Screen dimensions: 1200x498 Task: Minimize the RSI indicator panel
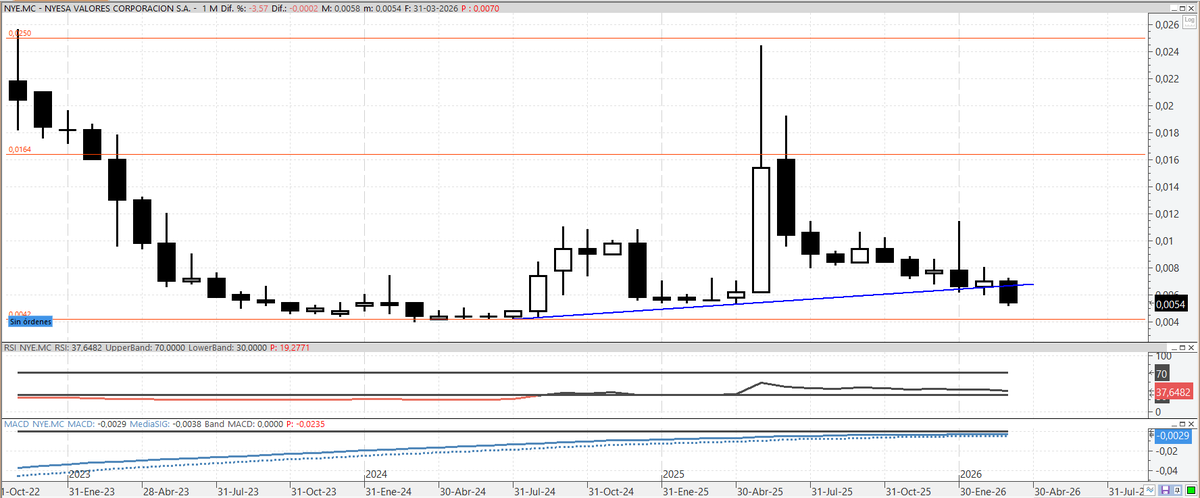click(x=1174, y=347)
